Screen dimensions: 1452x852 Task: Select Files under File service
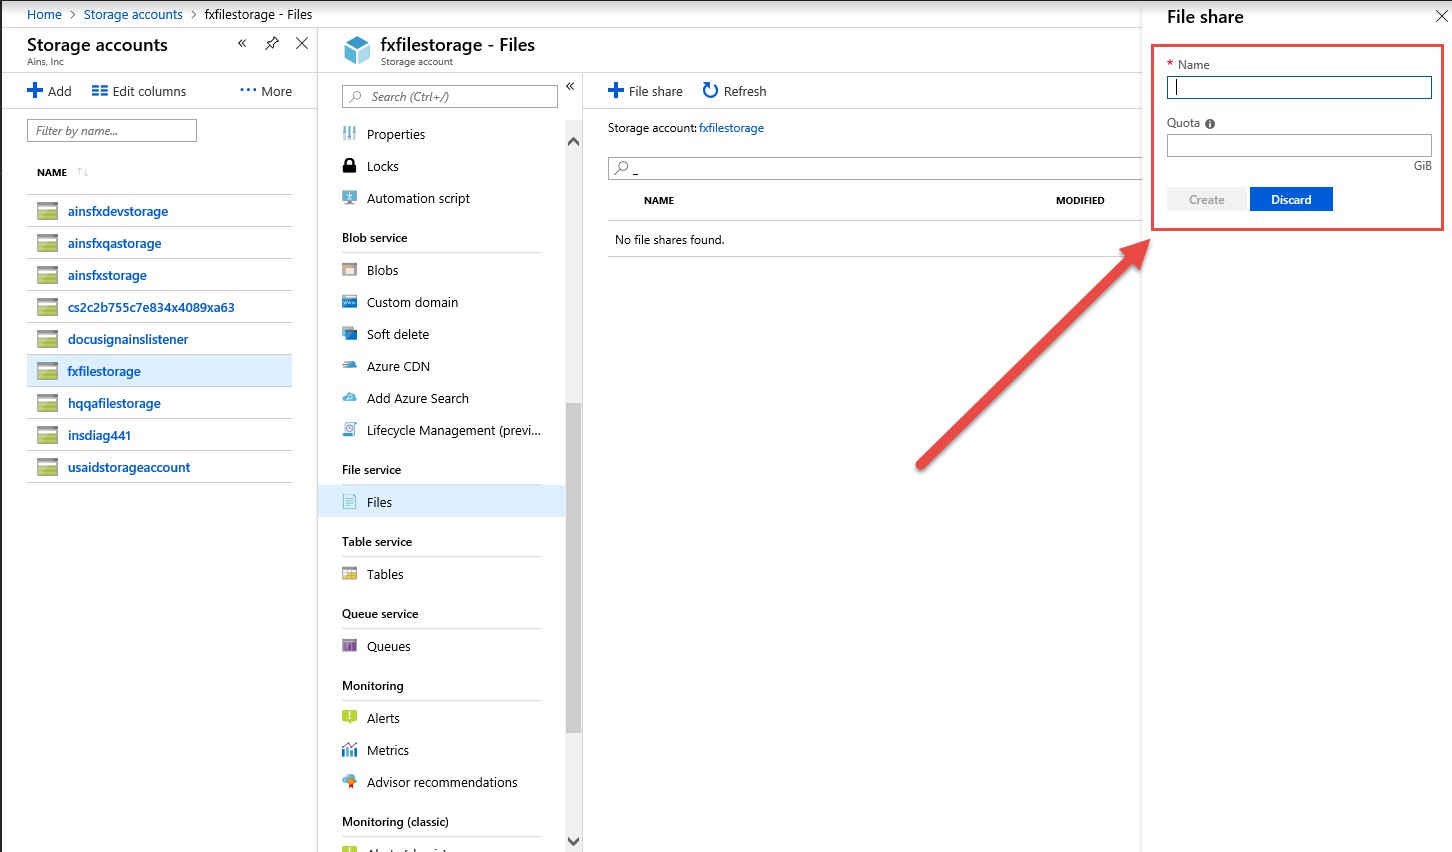[441, 502]
